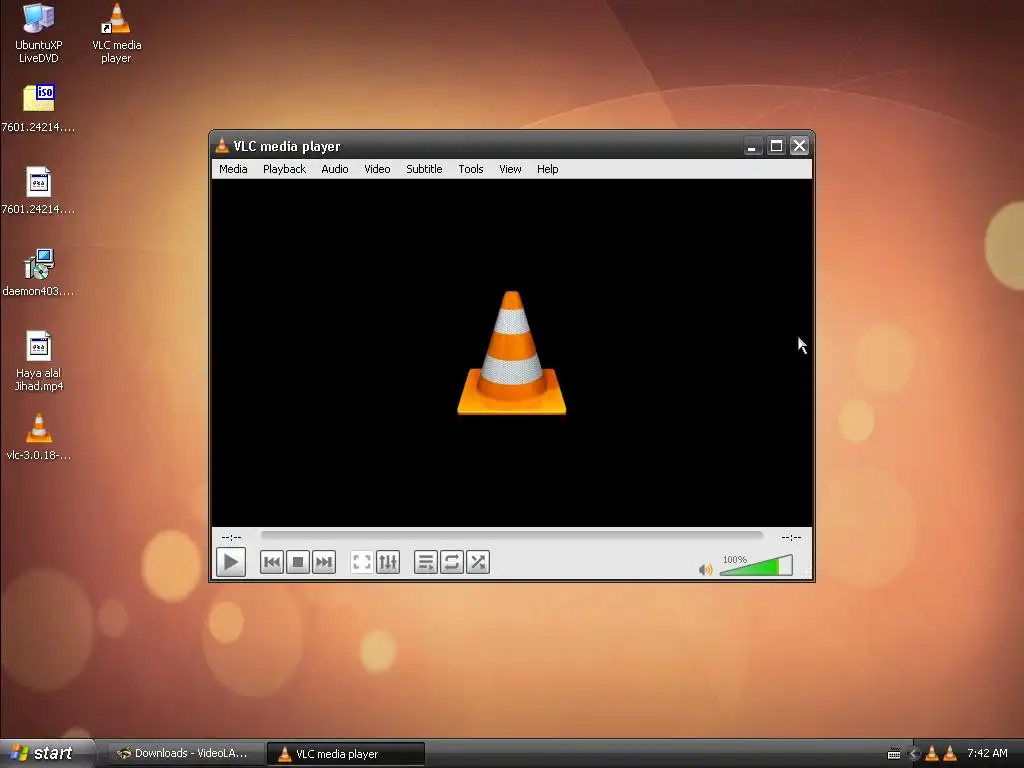
Task: Open the Audio menu
Action: (x=334, y=169)
